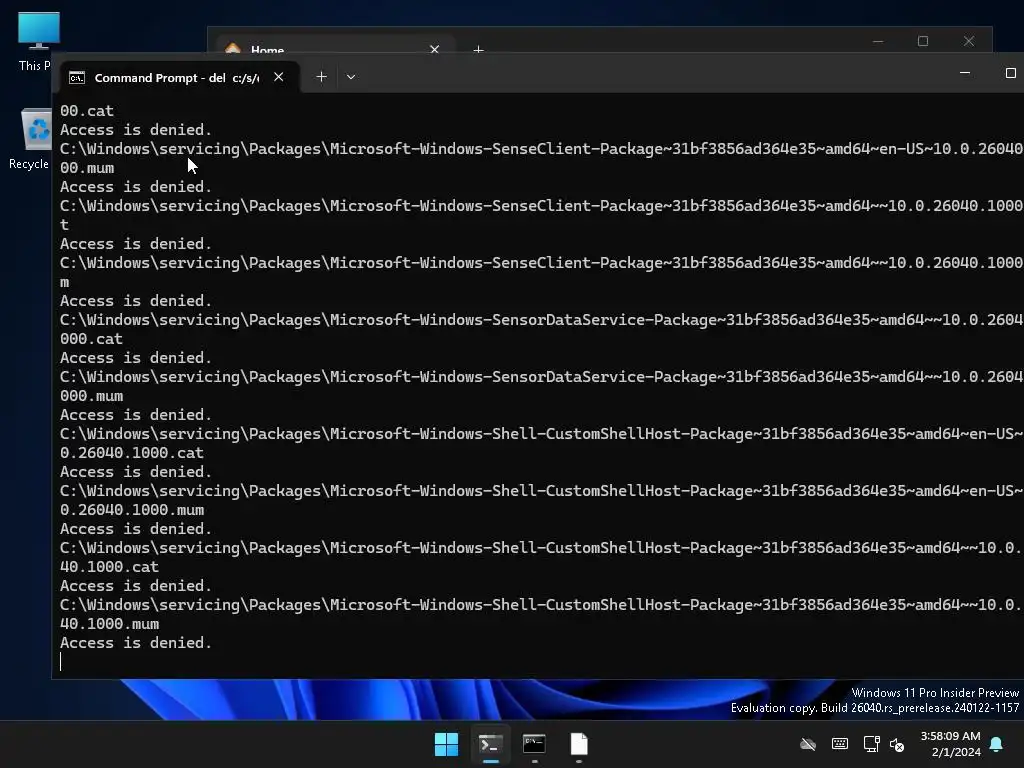Maximize the background Explorer window
Screen dimensions: 1024x768
[x=923, y=41]
